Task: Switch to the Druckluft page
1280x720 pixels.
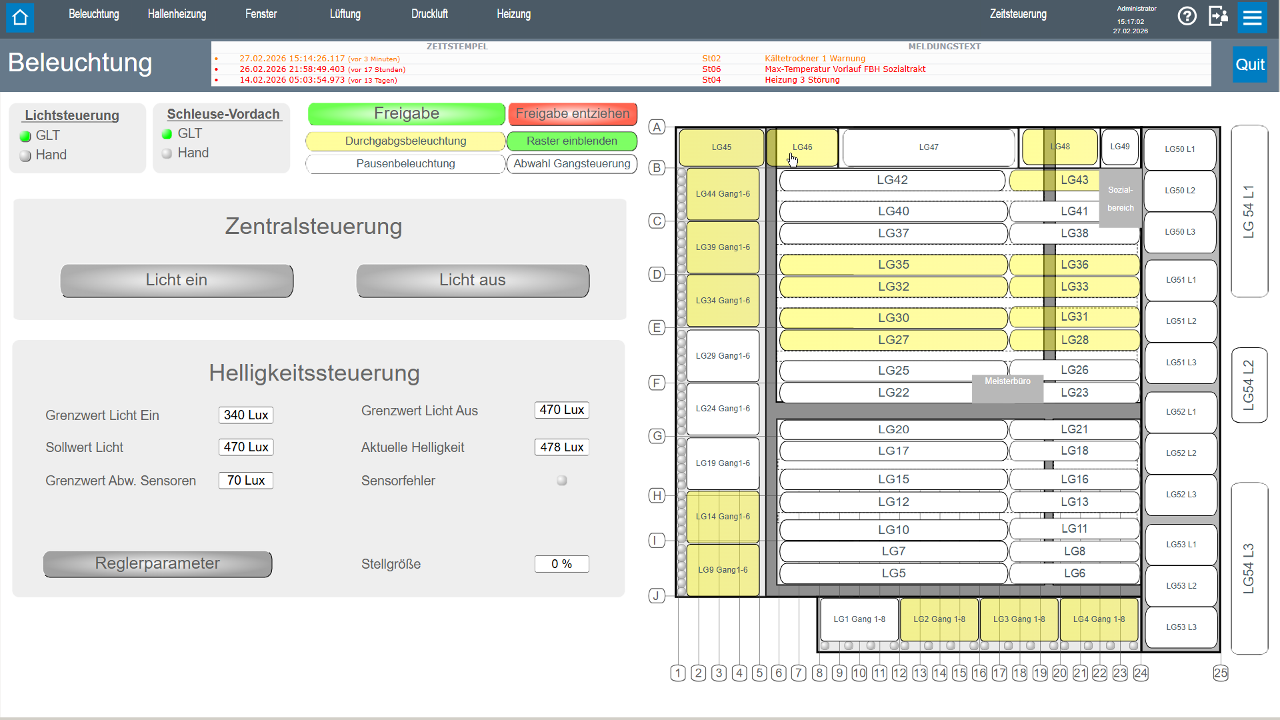Action: (429, 14)
